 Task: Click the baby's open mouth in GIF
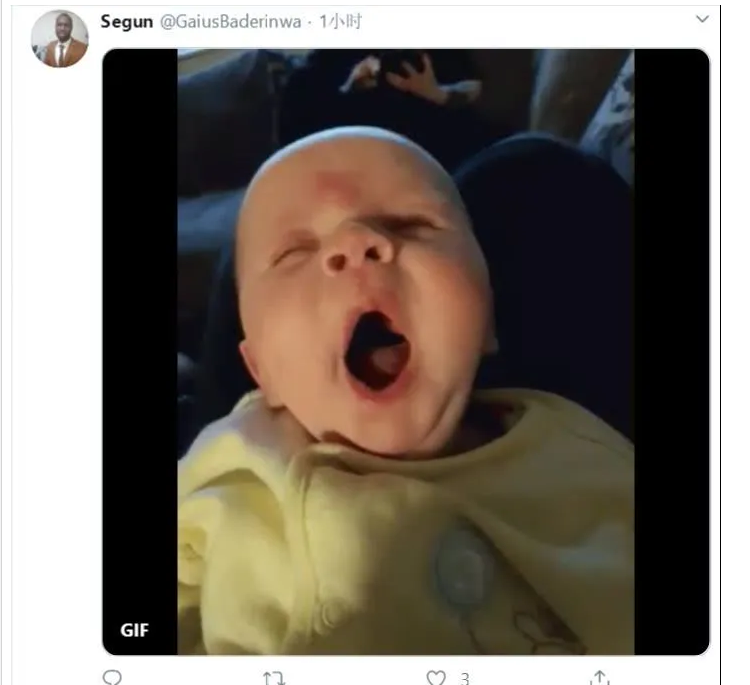point(376,351)
